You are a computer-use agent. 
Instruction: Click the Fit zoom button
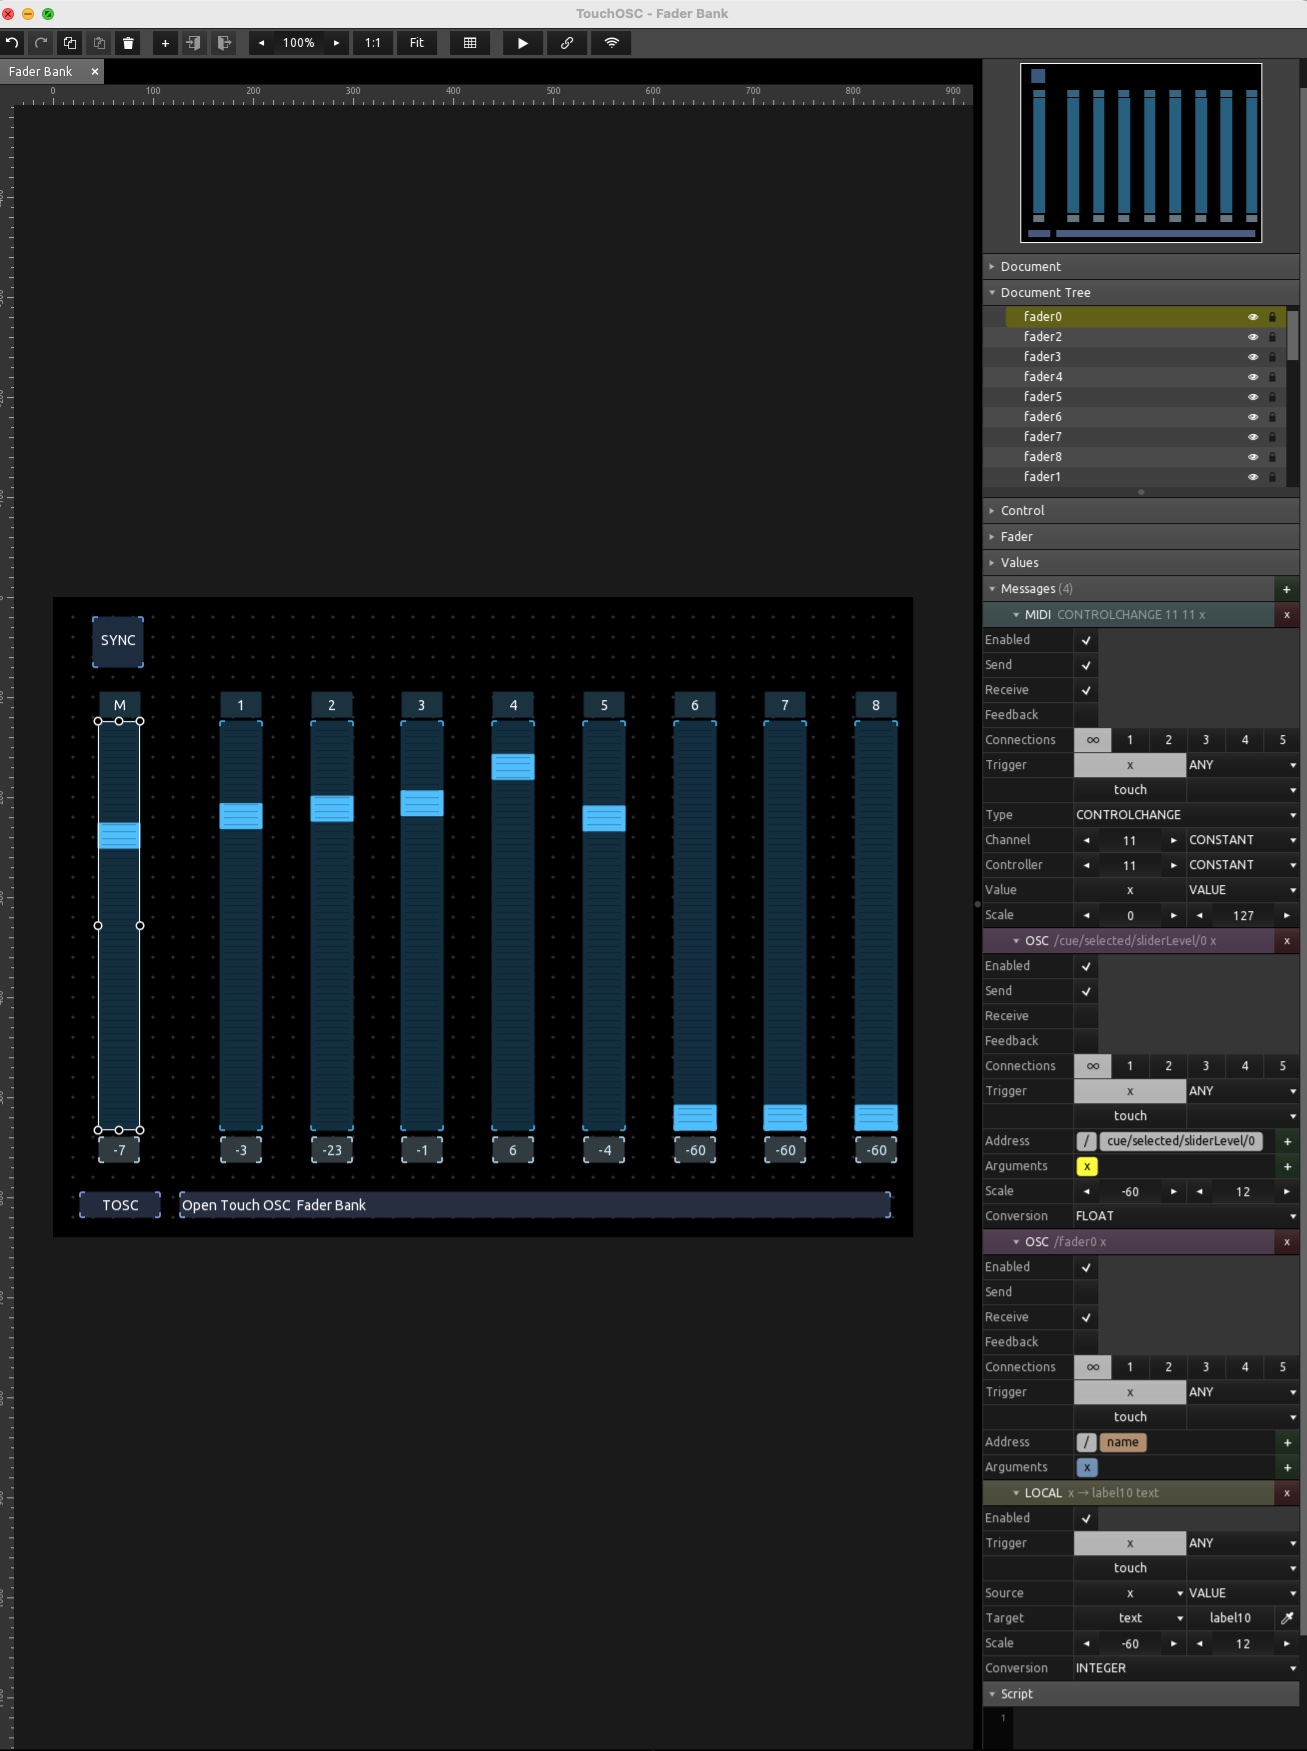pos(416,43)
